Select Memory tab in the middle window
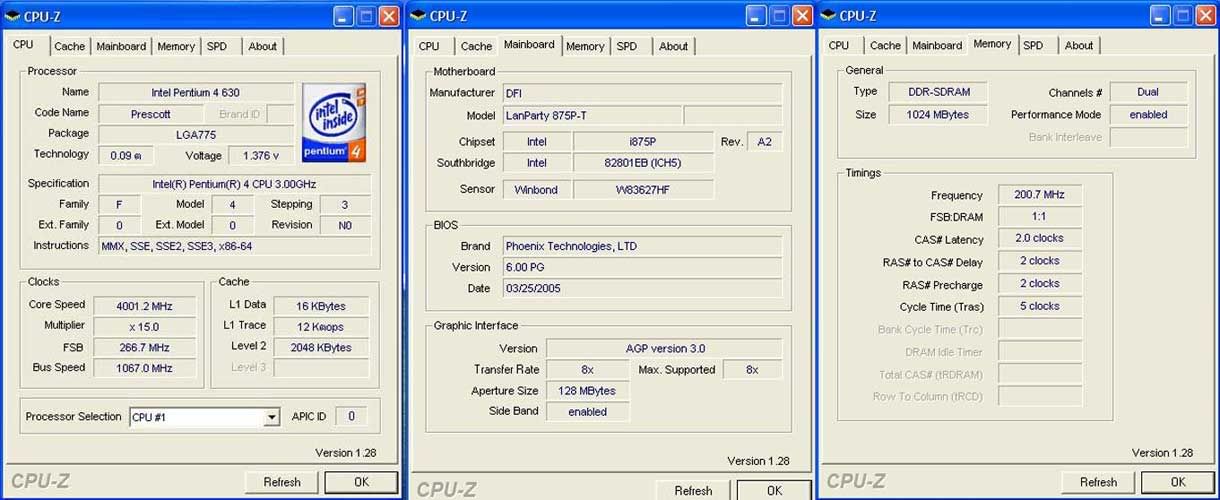Viewport: 1220px width, 500px height. (585, 46)
